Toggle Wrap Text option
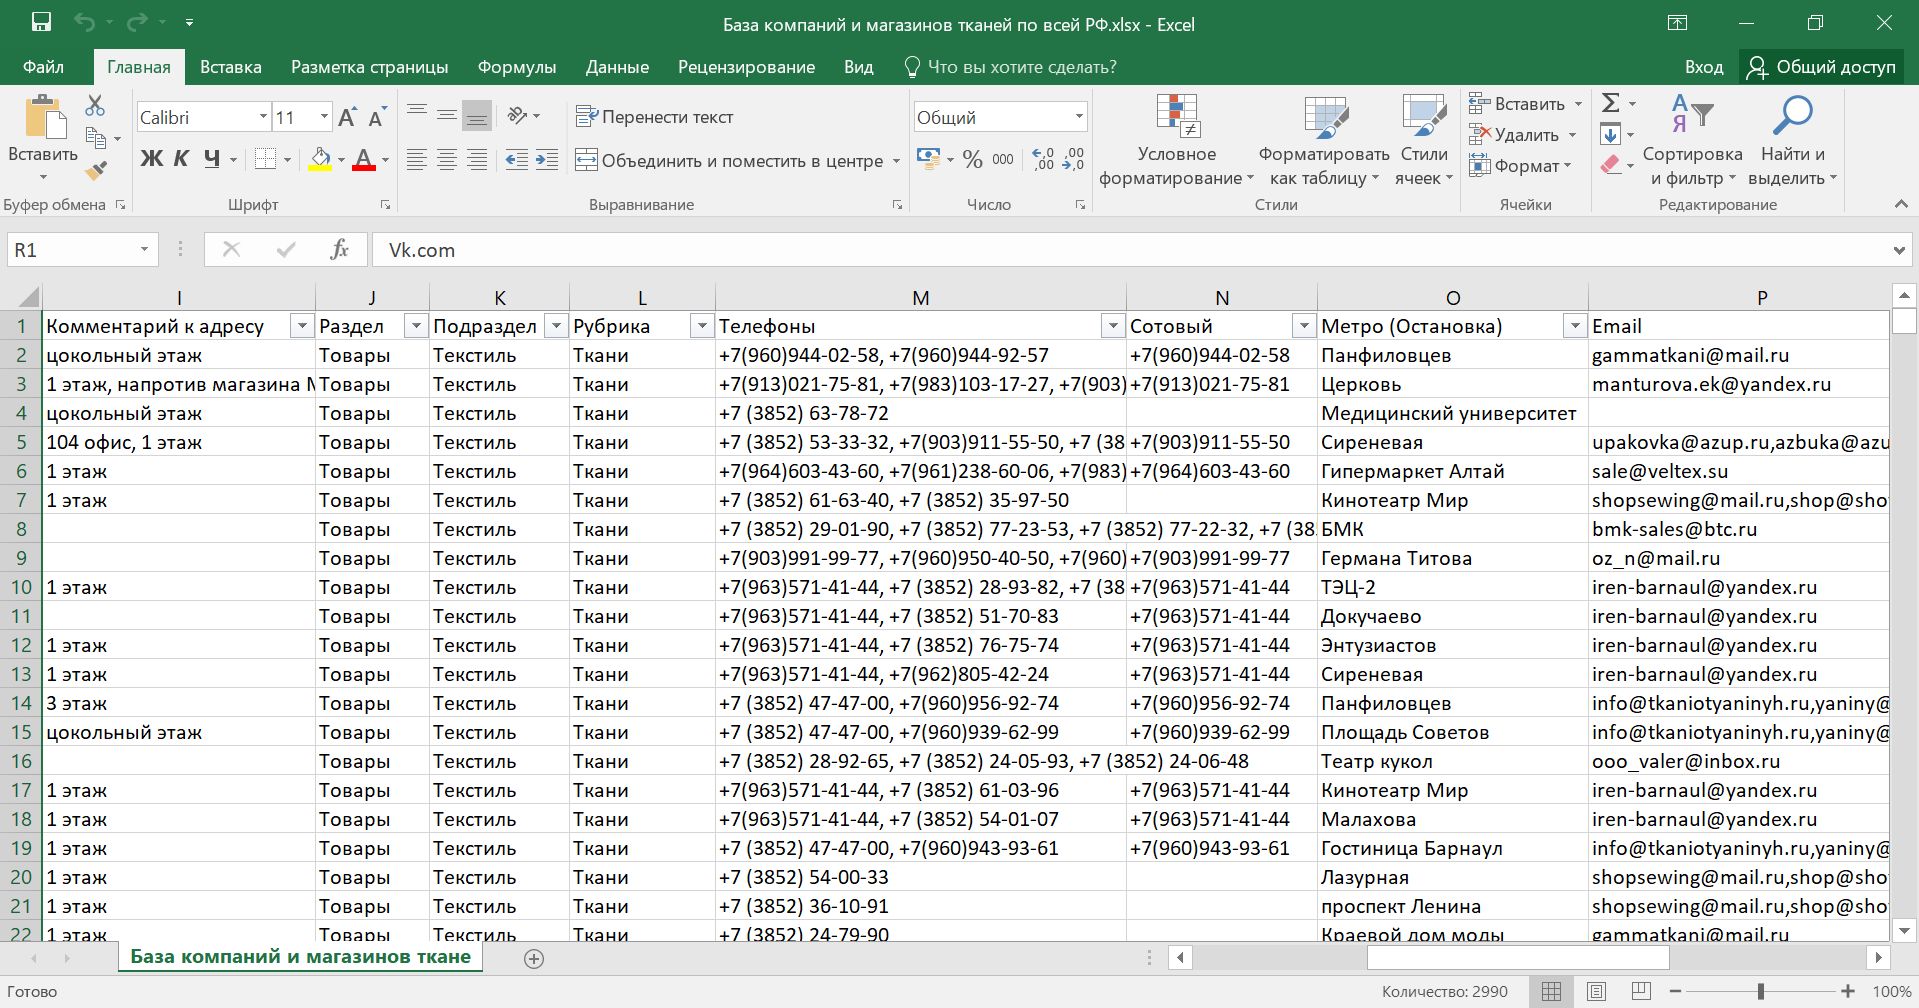 (655, 117)
